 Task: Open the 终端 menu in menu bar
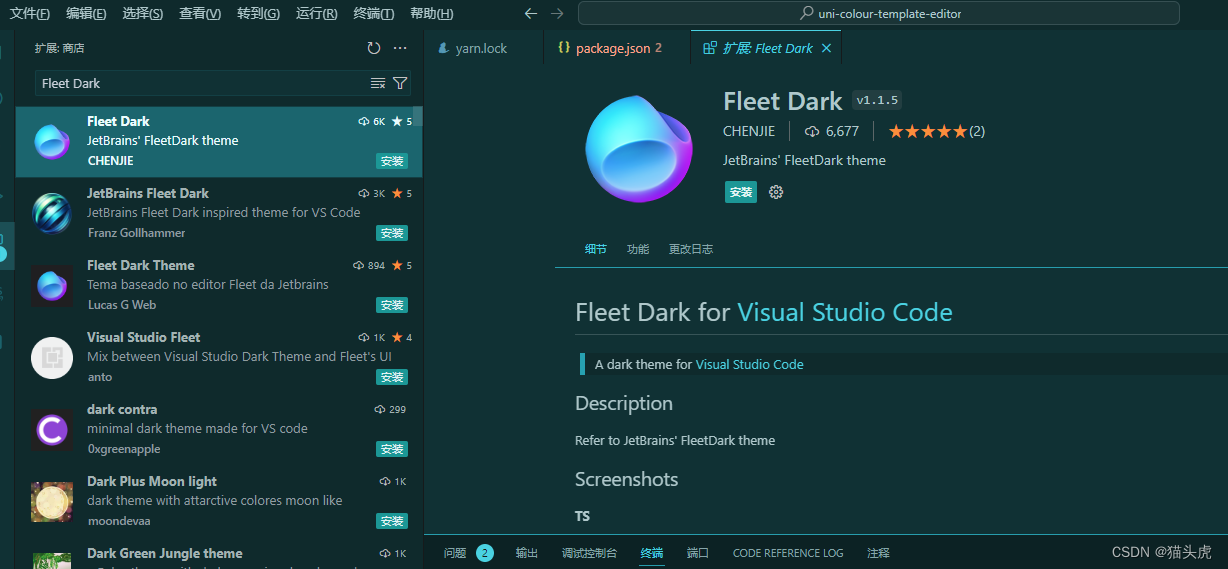tap(374, 14)
